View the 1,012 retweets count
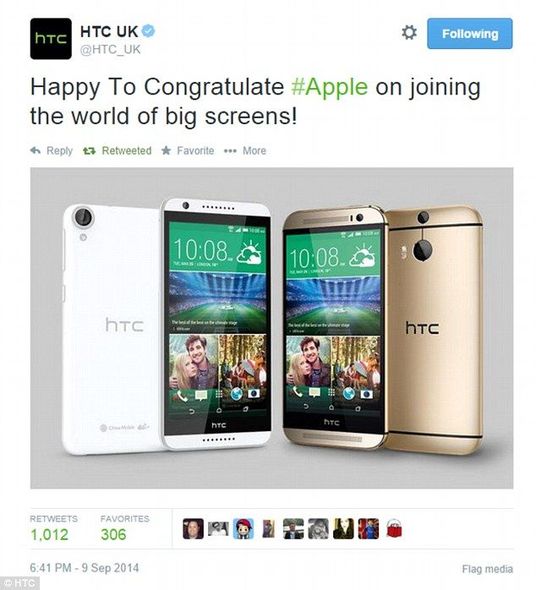 (49, 534)
